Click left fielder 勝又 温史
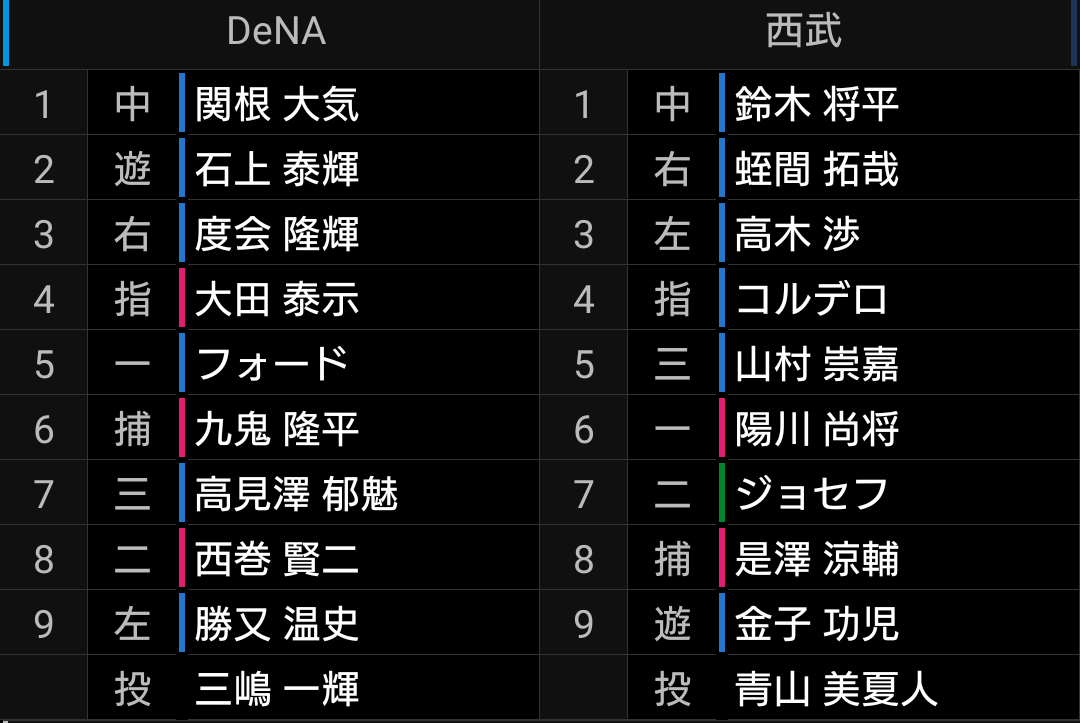 point(277,624)
